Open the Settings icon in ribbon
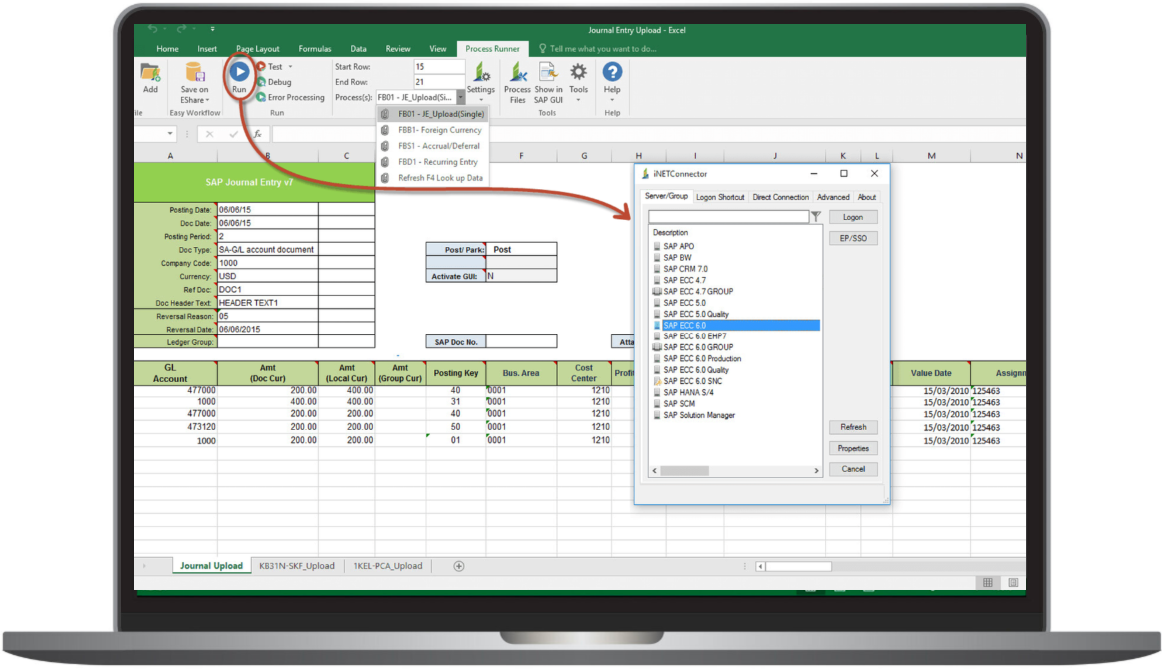The image size is (1162, 670). point(481,72)
